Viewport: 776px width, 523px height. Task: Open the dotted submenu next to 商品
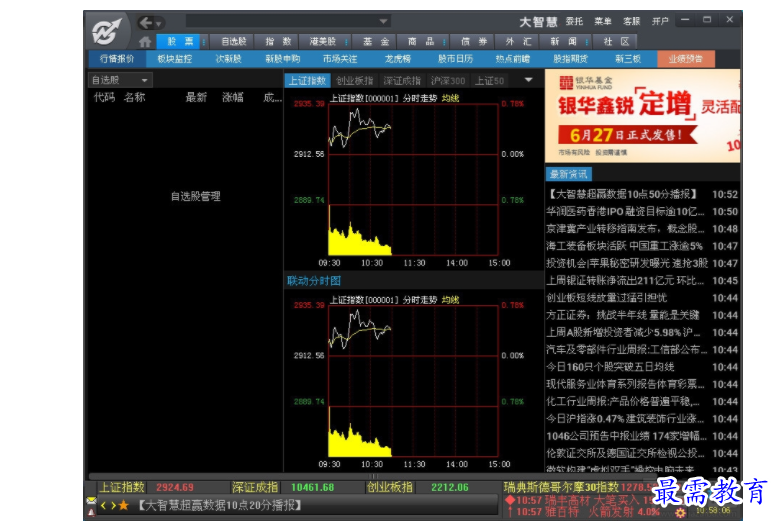(x=444, y=42)
